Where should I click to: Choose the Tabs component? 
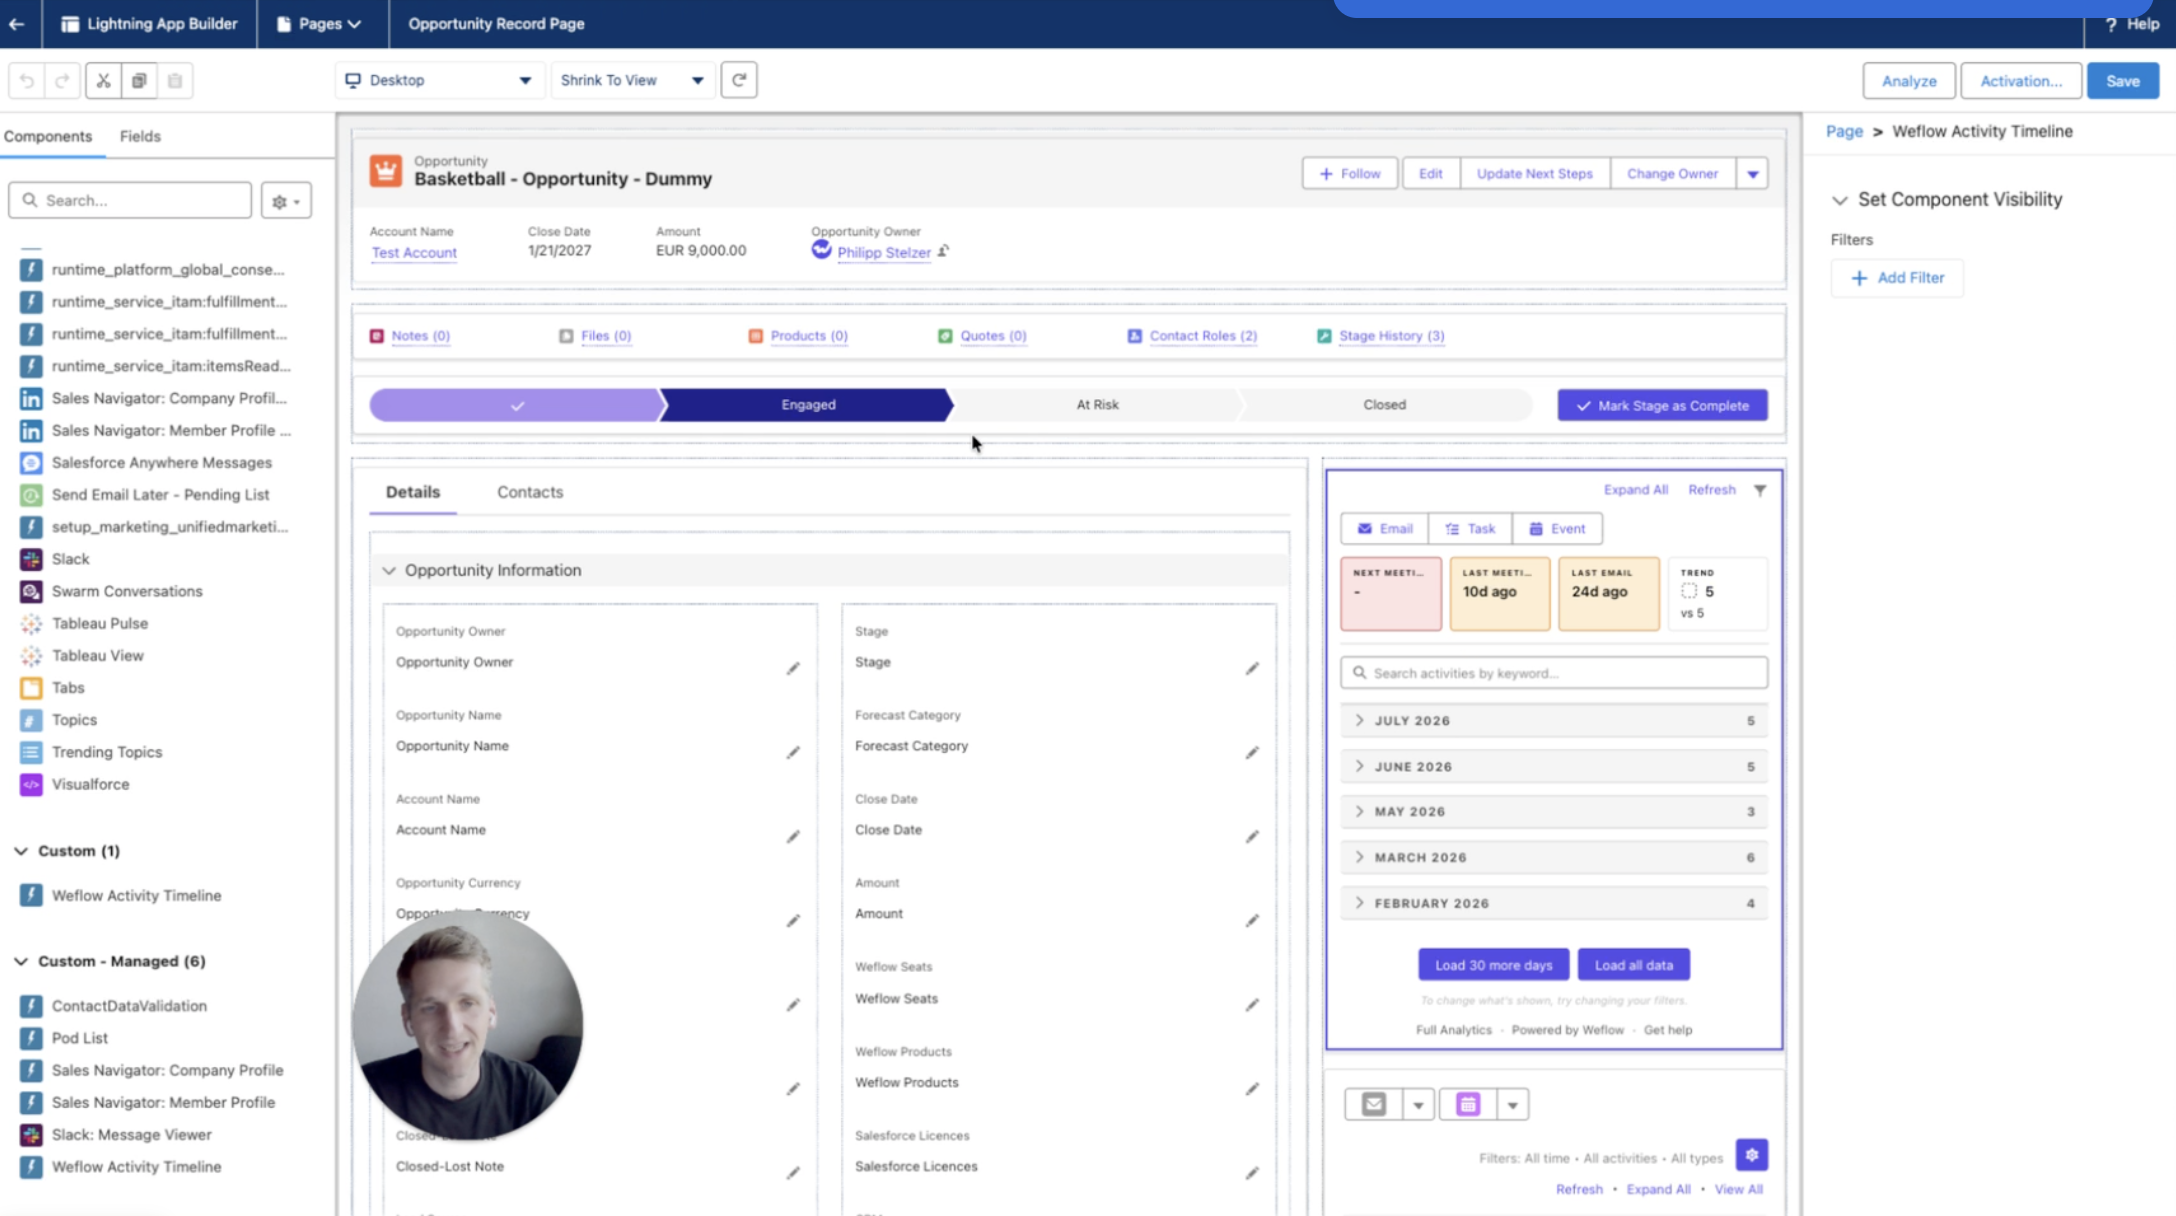click(x=68, y=687)
